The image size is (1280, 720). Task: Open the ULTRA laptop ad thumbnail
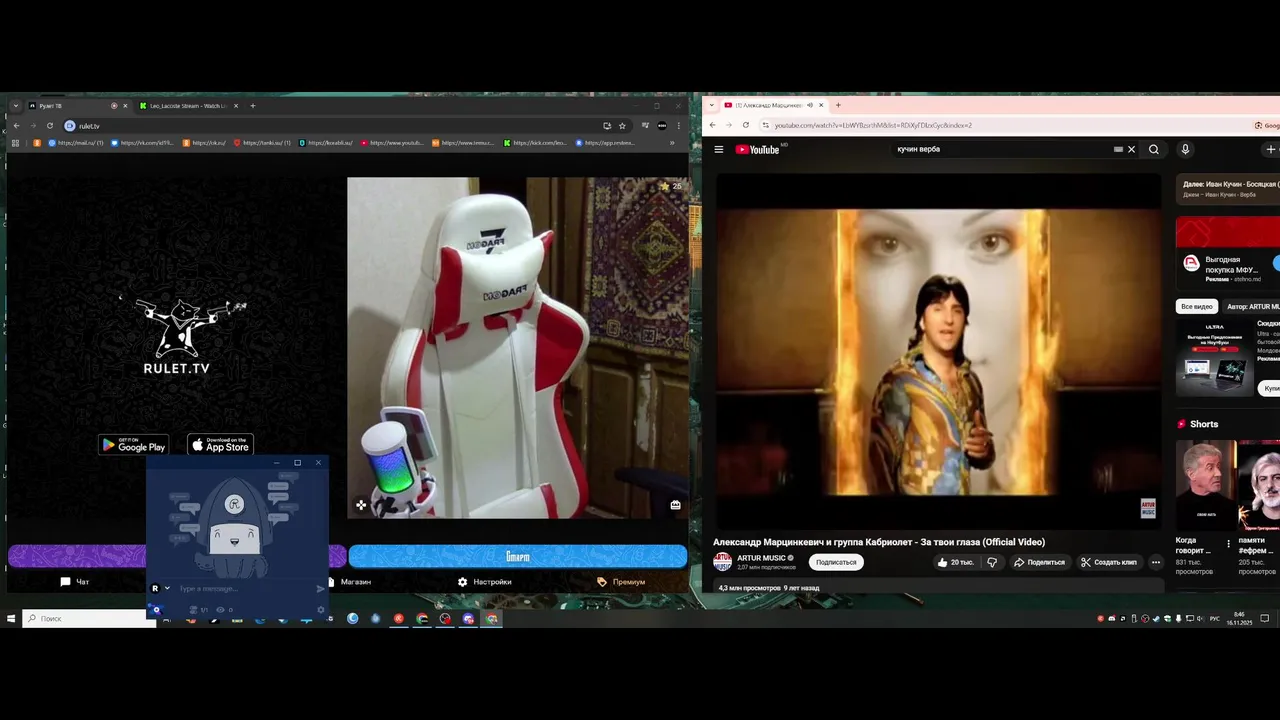tap(1214, 358)
